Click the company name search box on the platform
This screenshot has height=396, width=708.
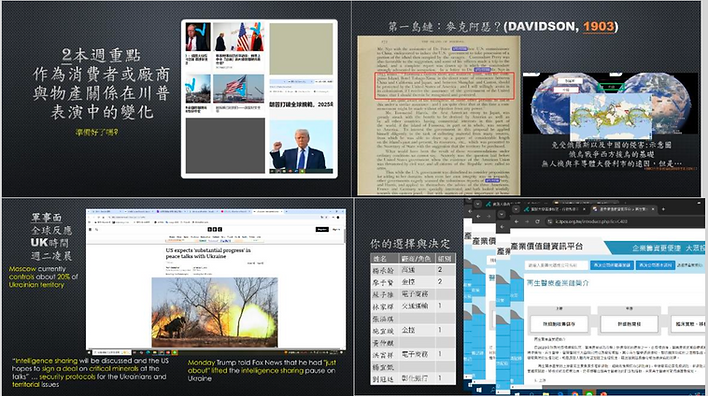click(556, 265)
